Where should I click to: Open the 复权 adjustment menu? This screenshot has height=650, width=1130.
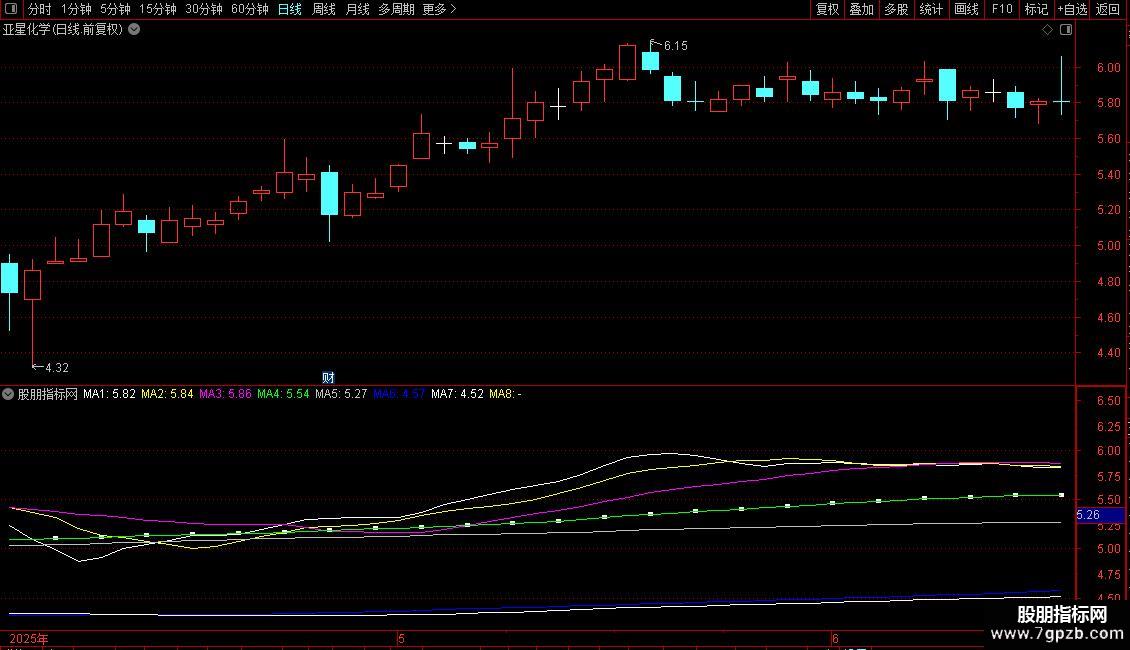[x=827, y=9]
